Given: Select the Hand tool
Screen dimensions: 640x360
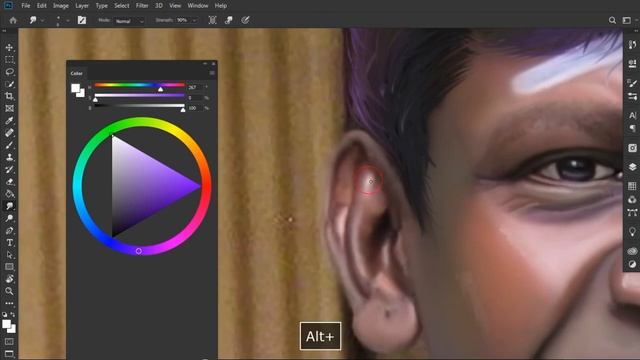Looking at the screenshot, I should [9, 279].
